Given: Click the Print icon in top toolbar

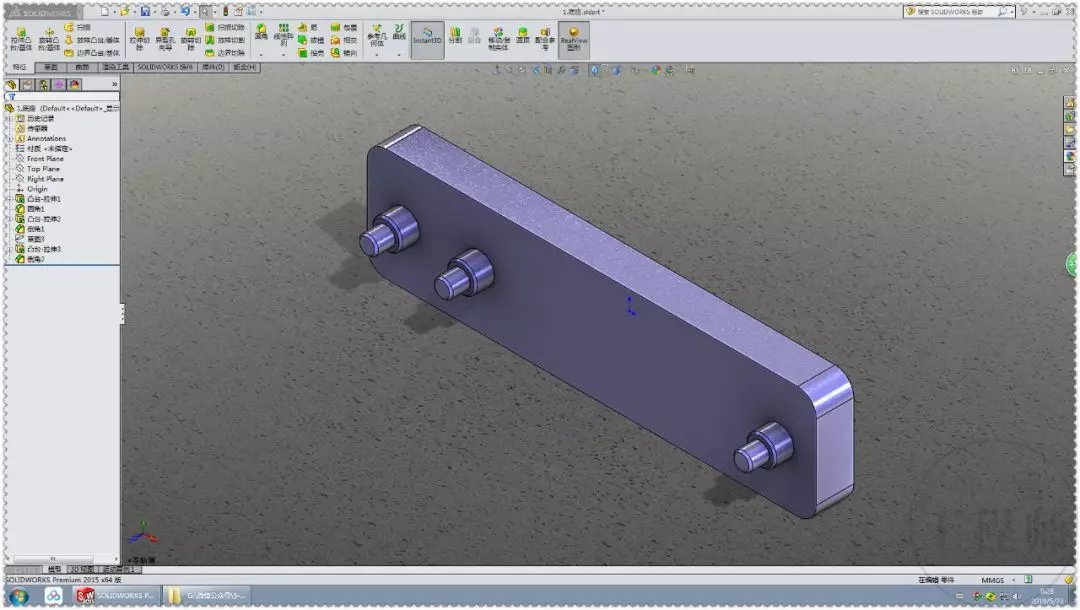Looking at the screenshot, I should (x=165, y=12).
